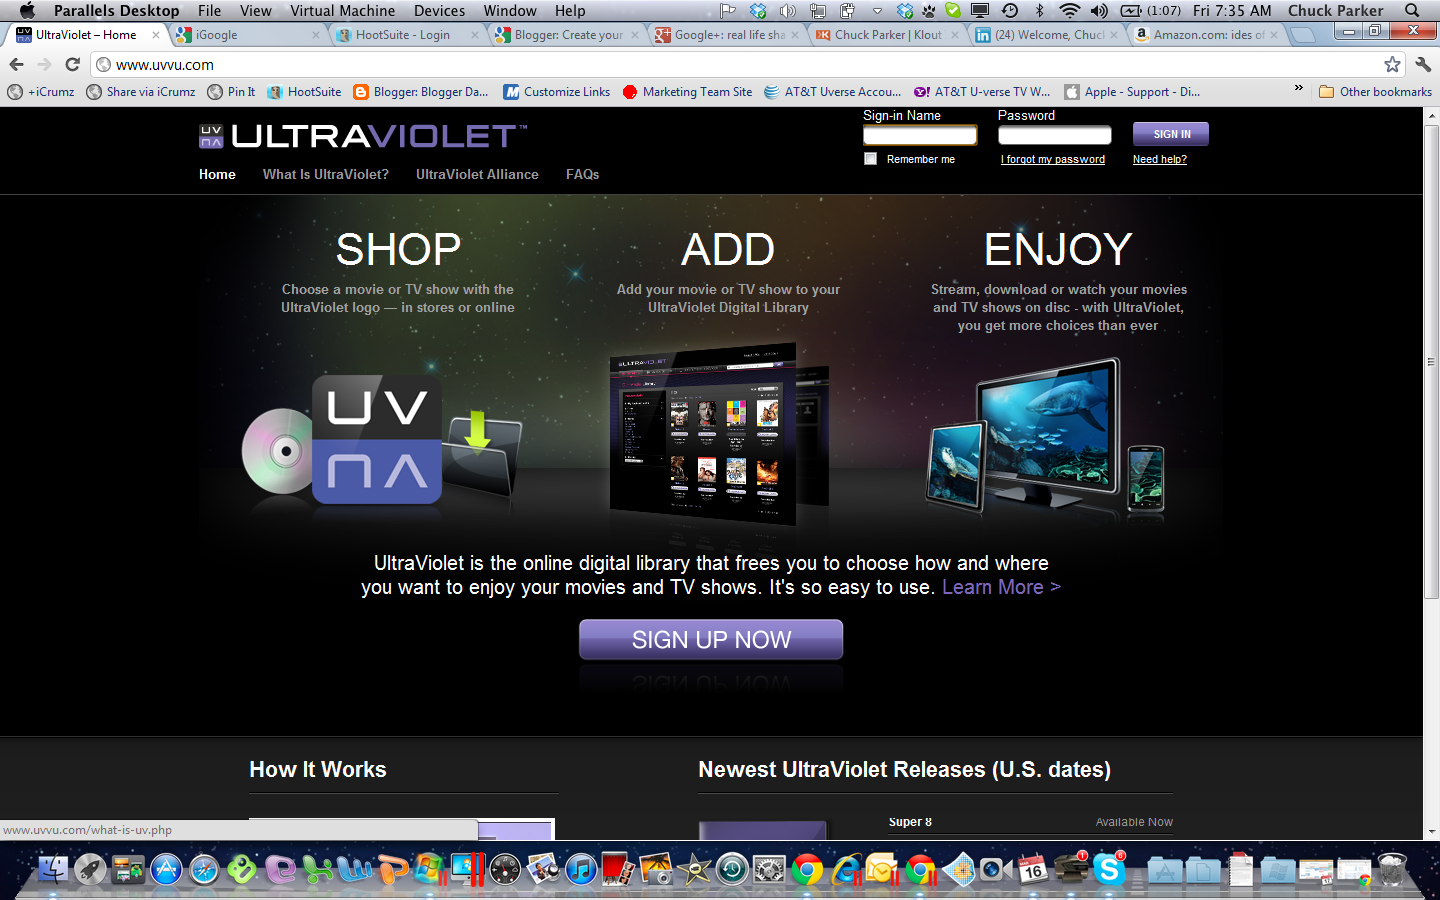Open the View menu
This screenshot has height=900, width=1440.
click(256, 10)
